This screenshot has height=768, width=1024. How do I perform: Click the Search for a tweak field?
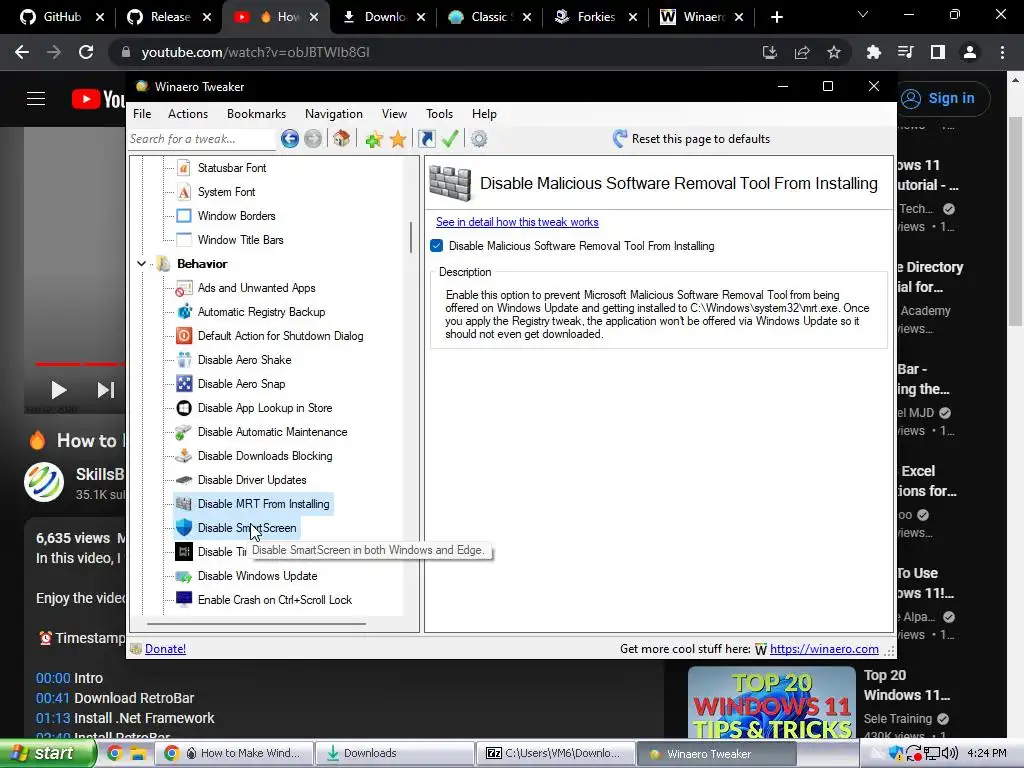pyautogui.click(x=201, y=138)
